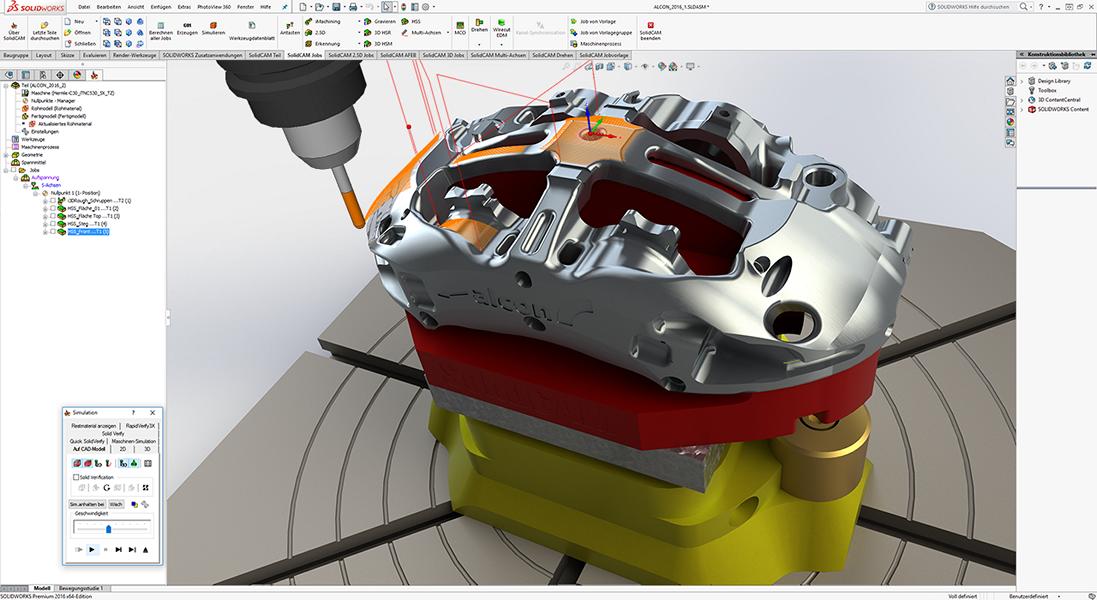The height and width of the screenshot is (600, 1097).
Task: Click the Sim.anhalten bei button
Action: point(87,504)
